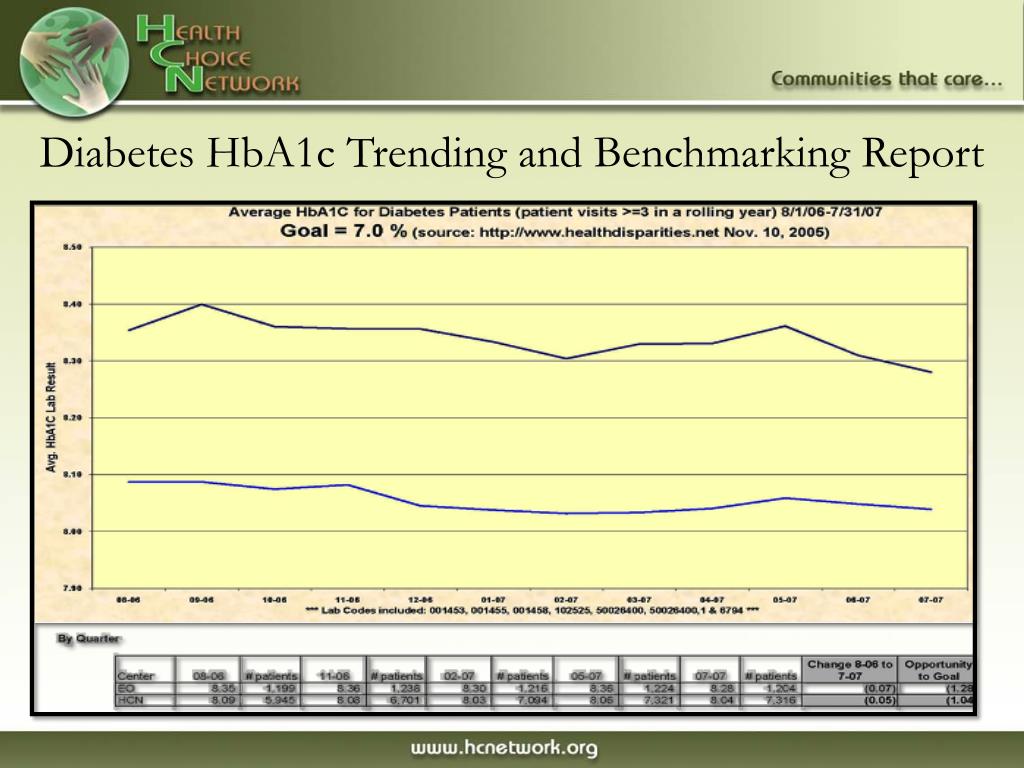The height and width of the screenshot is (768, 1024).
Task: Click the 06-07 x-axis label
Action: coord(857,599)
